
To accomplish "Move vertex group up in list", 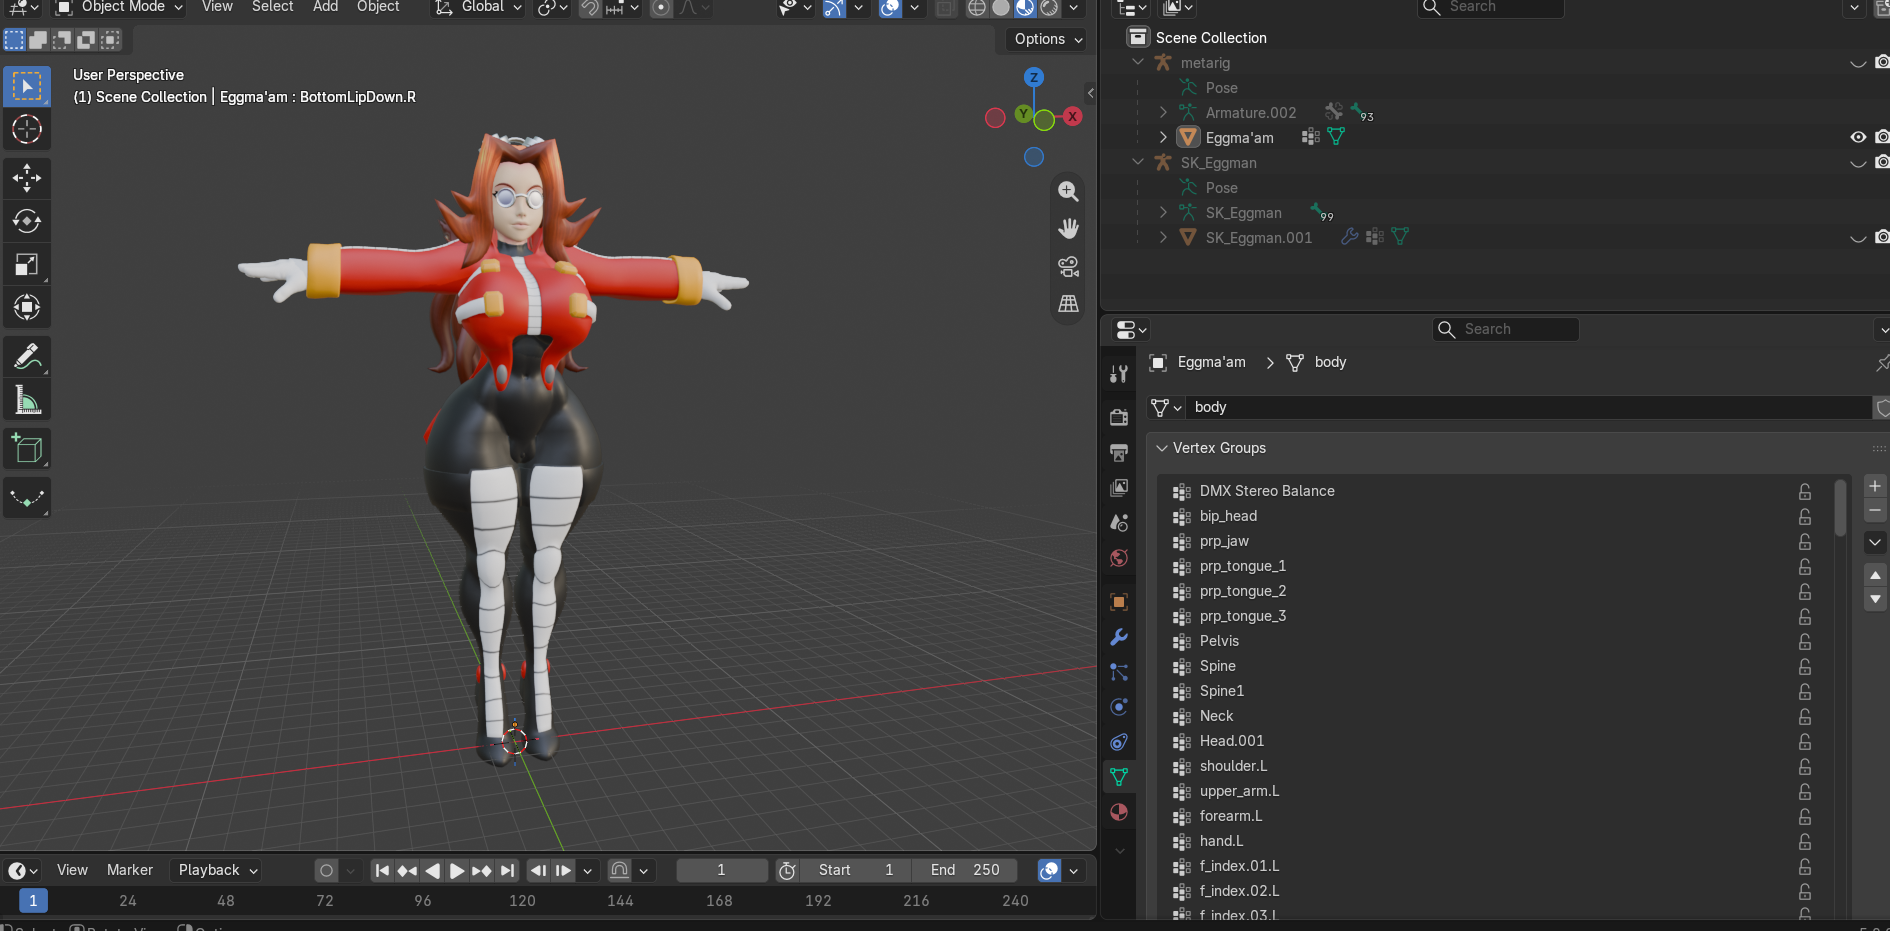I will click(1875, 575).
